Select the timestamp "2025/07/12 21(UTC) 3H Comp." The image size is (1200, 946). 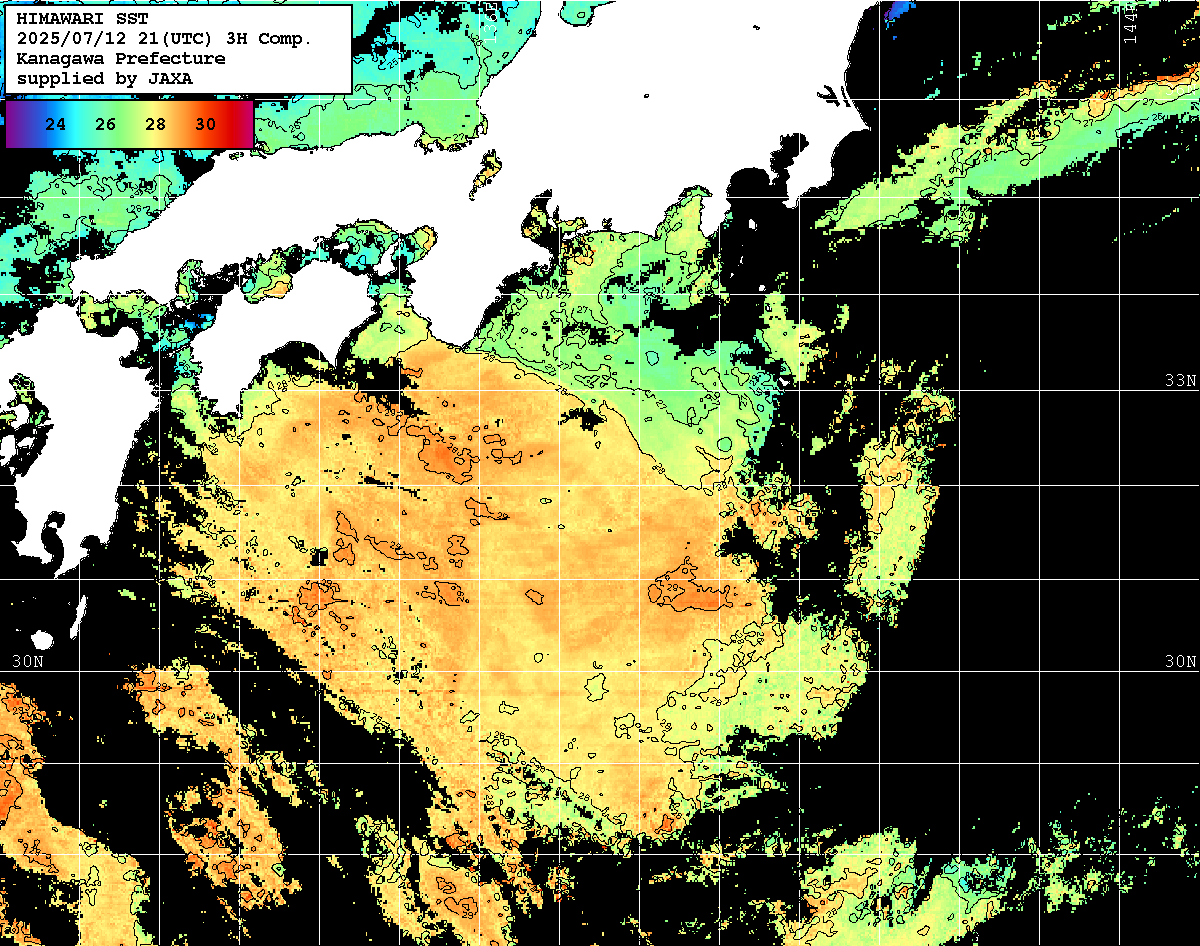click(x=165, y=38)
